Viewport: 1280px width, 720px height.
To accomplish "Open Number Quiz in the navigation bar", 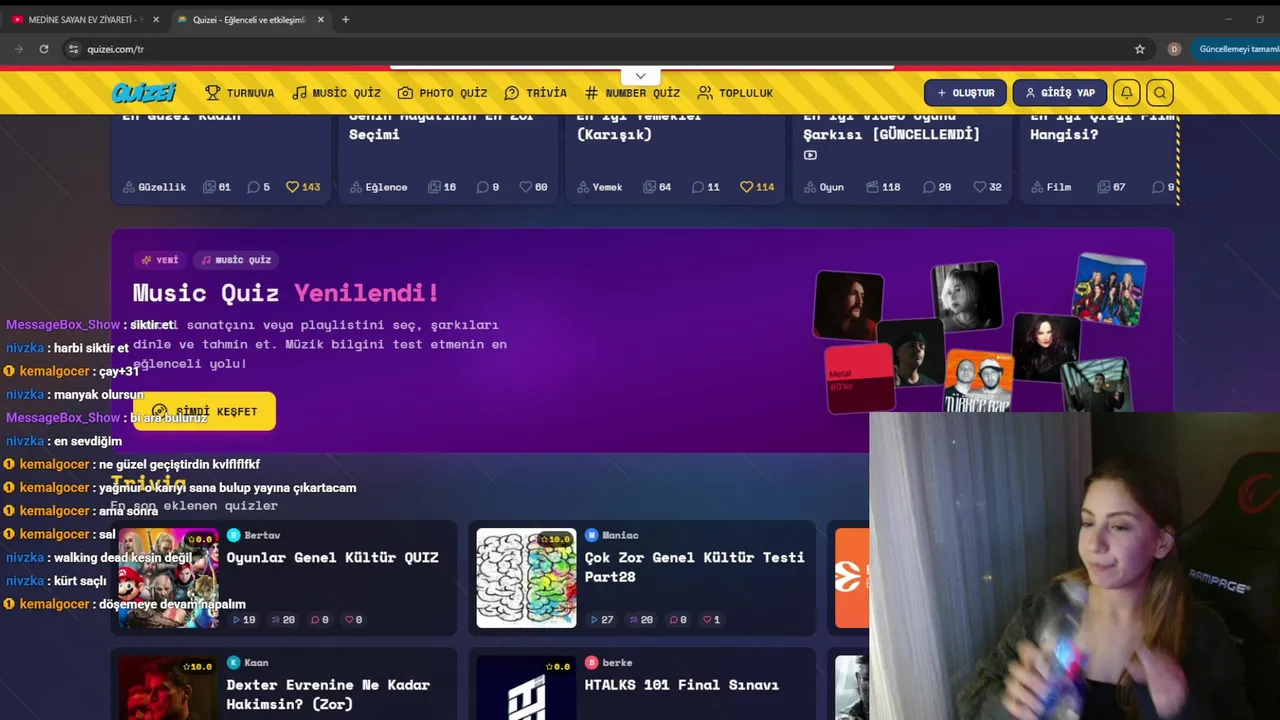I will [632, 93].
